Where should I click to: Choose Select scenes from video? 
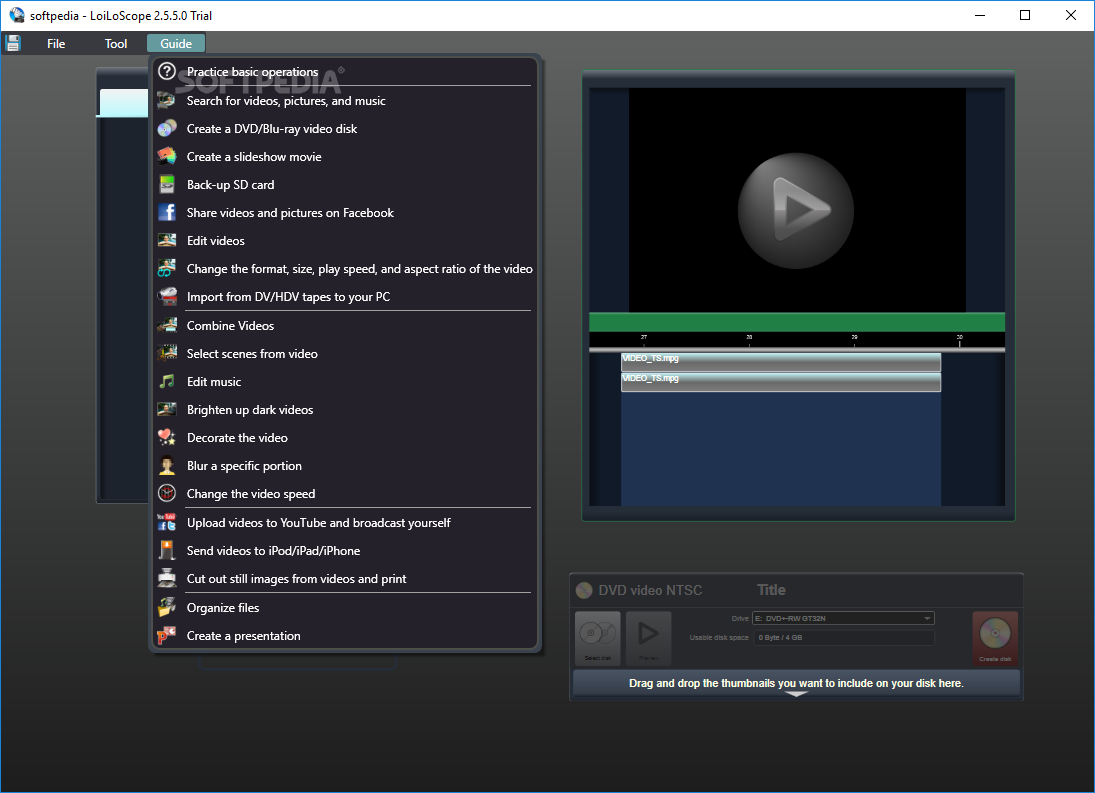coord(252,353)
